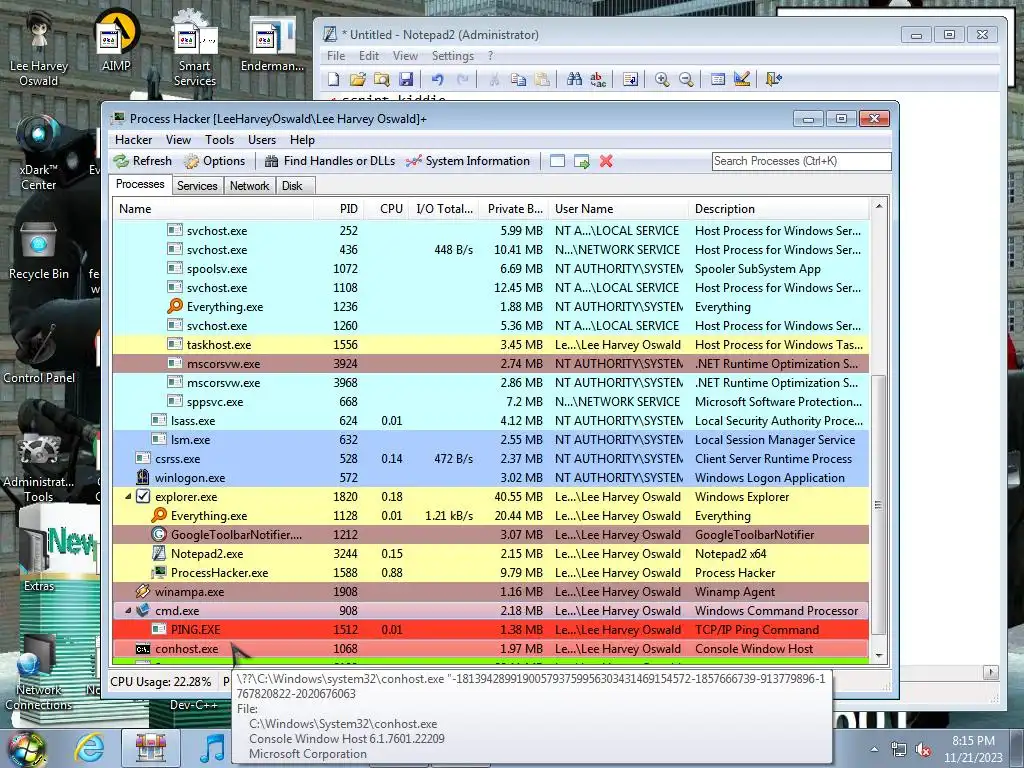Screen dimensions: 1024x768
Task: Open Internet Explorer from the taskbar
Action: pyautogui.click(x=88, y=748)
